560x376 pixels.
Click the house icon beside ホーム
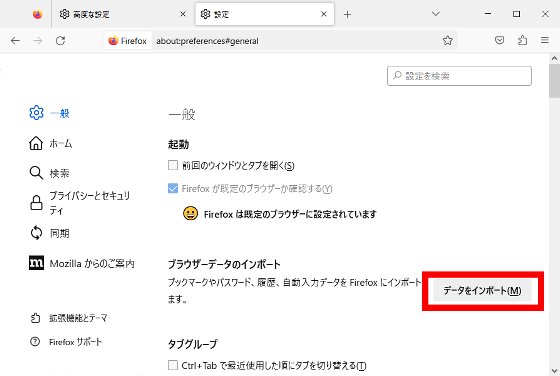pos(36,143)
